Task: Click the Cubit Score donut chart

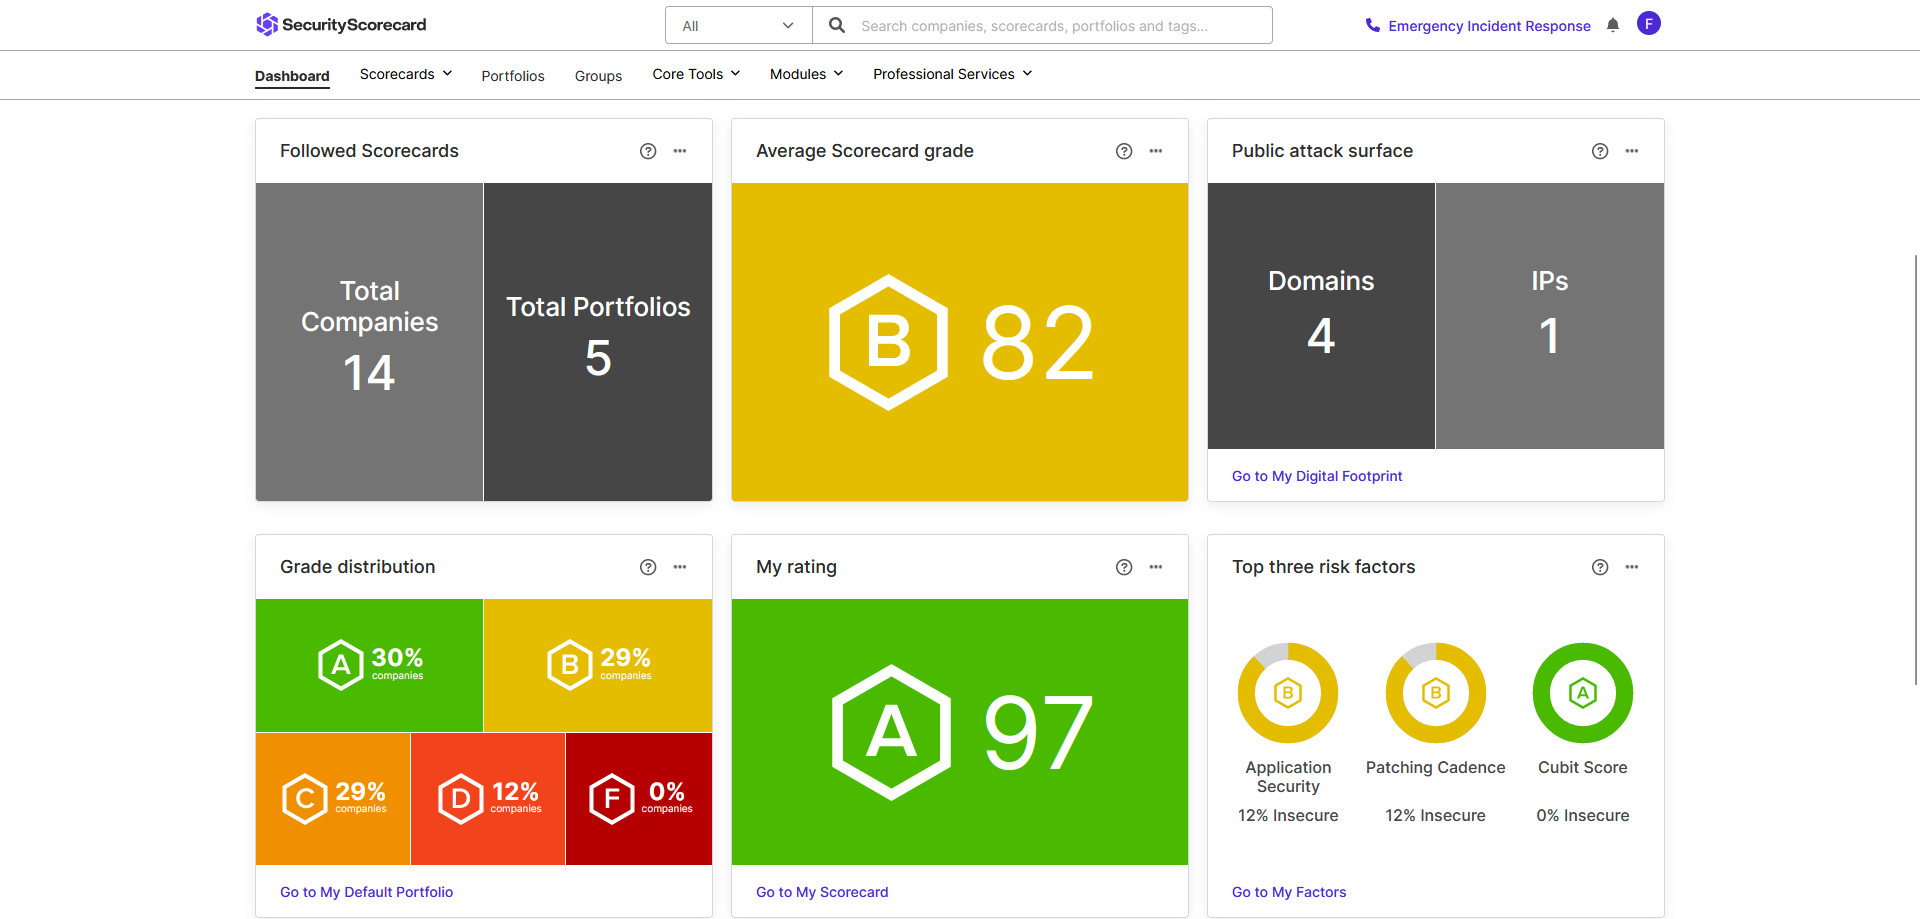Action: click(1582, 693)
